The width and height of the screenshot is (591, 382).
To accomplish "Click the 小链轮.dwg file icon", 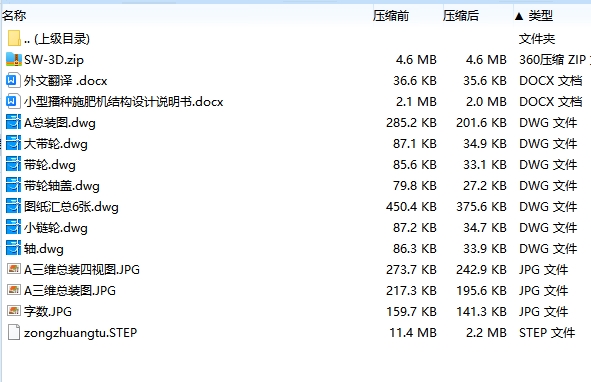I will point(14,228).
